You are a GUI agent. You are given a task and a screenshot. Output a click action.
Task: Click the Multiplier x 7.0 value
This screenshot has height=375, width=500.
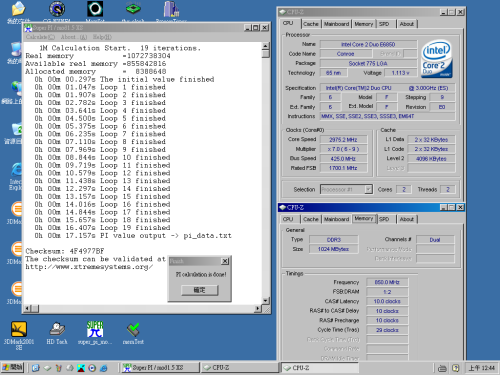coord(343,149)
